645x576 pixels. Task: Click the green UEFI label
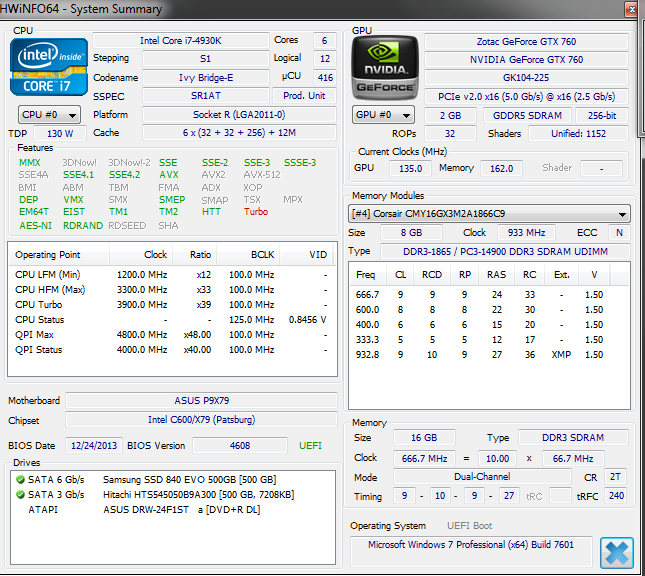pos(310,446)
